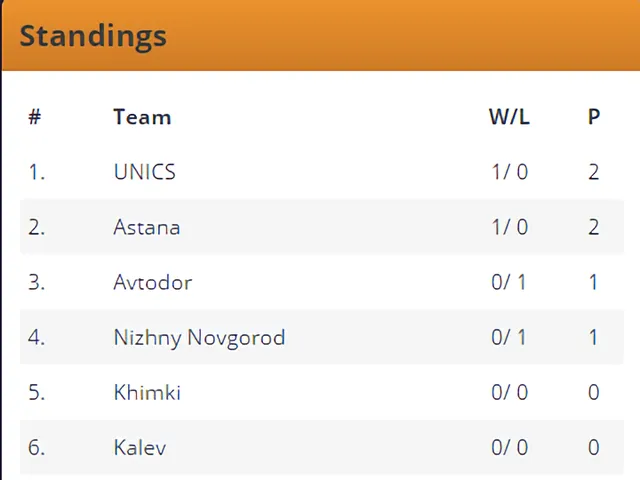Click the Khimki team name
Screen dimensions: 640x480
coord(147,392)
